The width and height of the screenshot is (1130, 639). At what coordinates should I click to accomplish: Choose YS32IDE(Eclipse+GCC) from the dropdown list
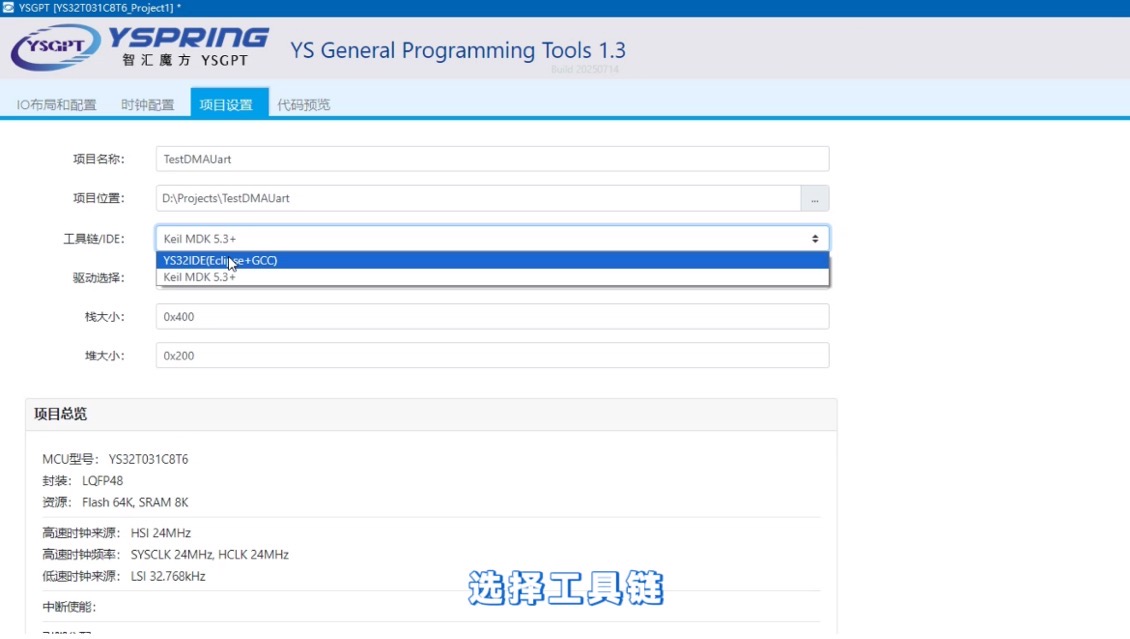[x=492, y=260]
